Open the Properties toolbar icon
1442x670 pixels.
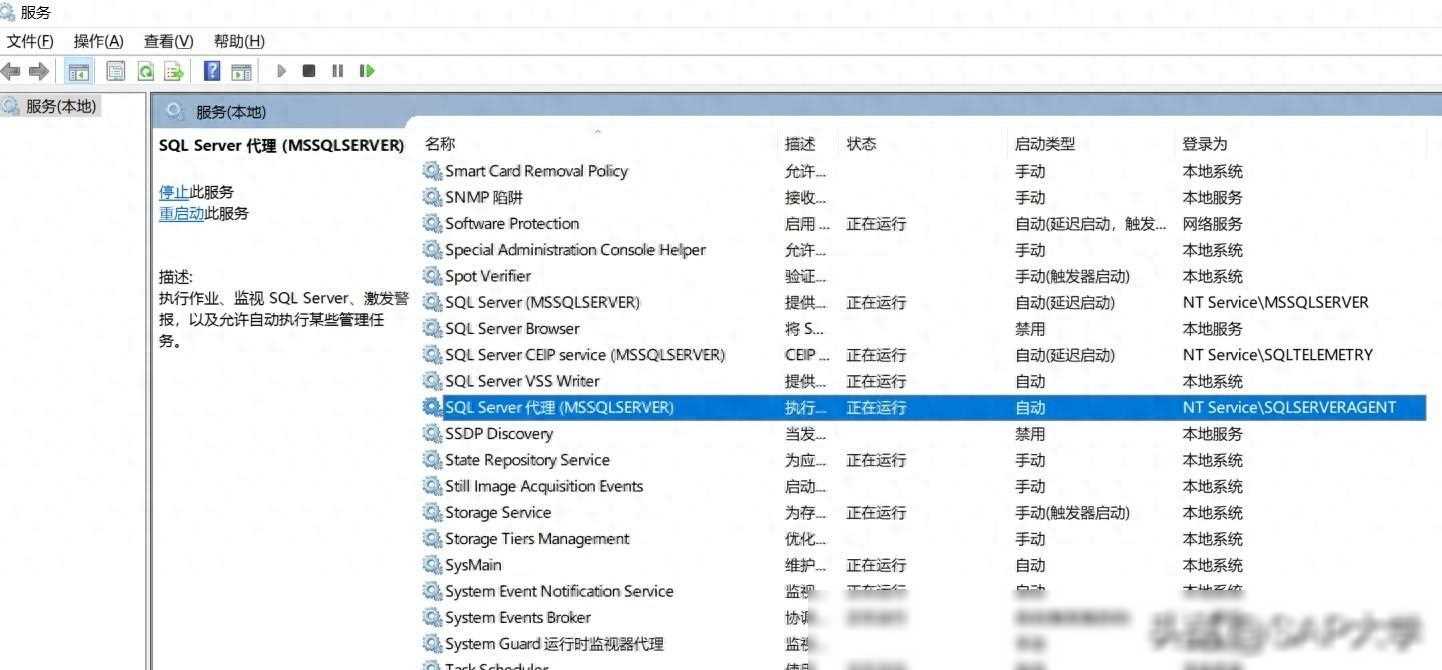coord(116,71)
